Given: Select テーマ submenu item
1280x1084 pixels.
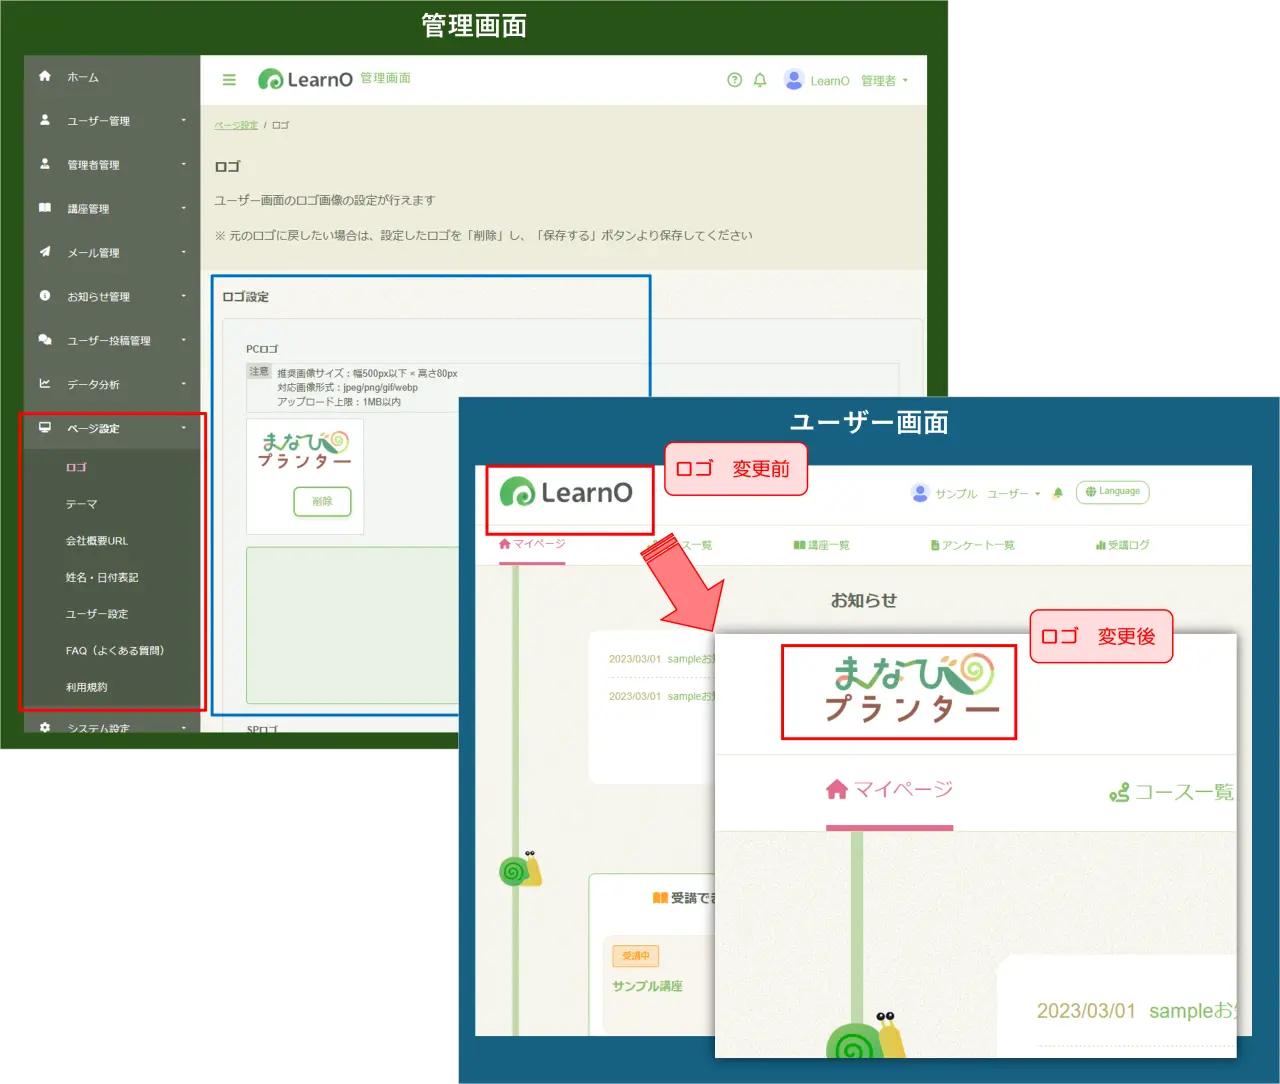Looking at the screenshot, I should (82, 504).
